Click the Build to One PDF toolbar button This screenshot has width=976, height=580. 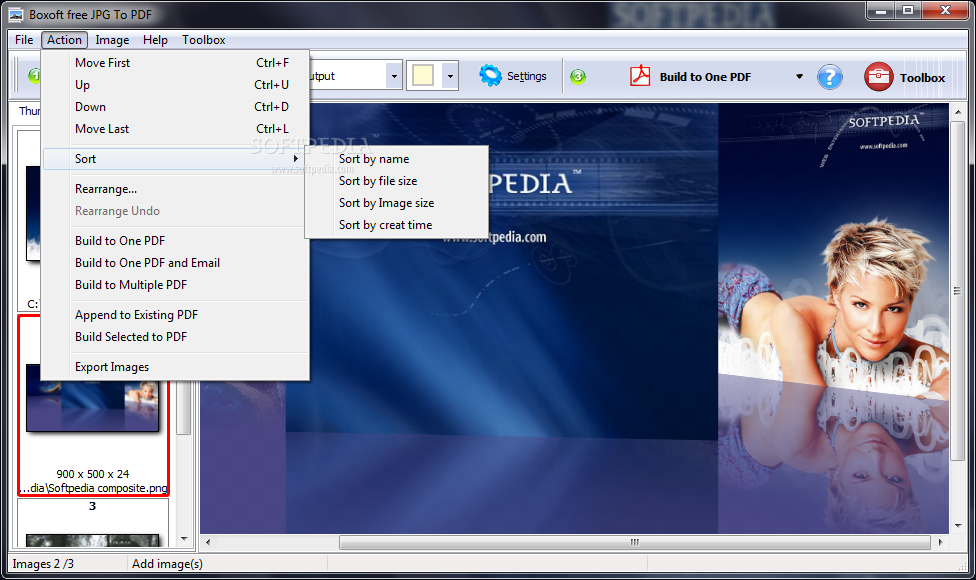click(x=705, y=77)
